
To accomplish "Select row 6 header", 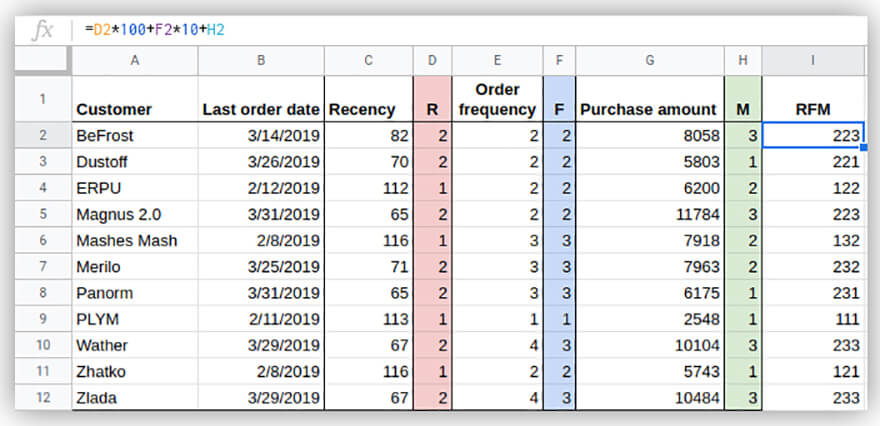I will [x=43, y=240].
